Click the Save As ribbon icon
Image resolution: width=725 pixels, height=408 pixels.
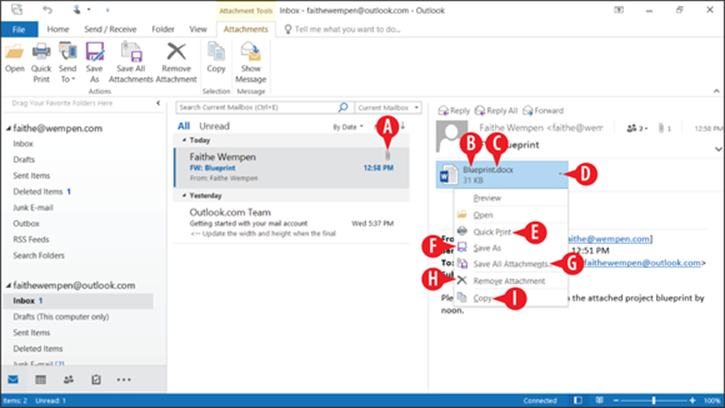pos(94,62)
